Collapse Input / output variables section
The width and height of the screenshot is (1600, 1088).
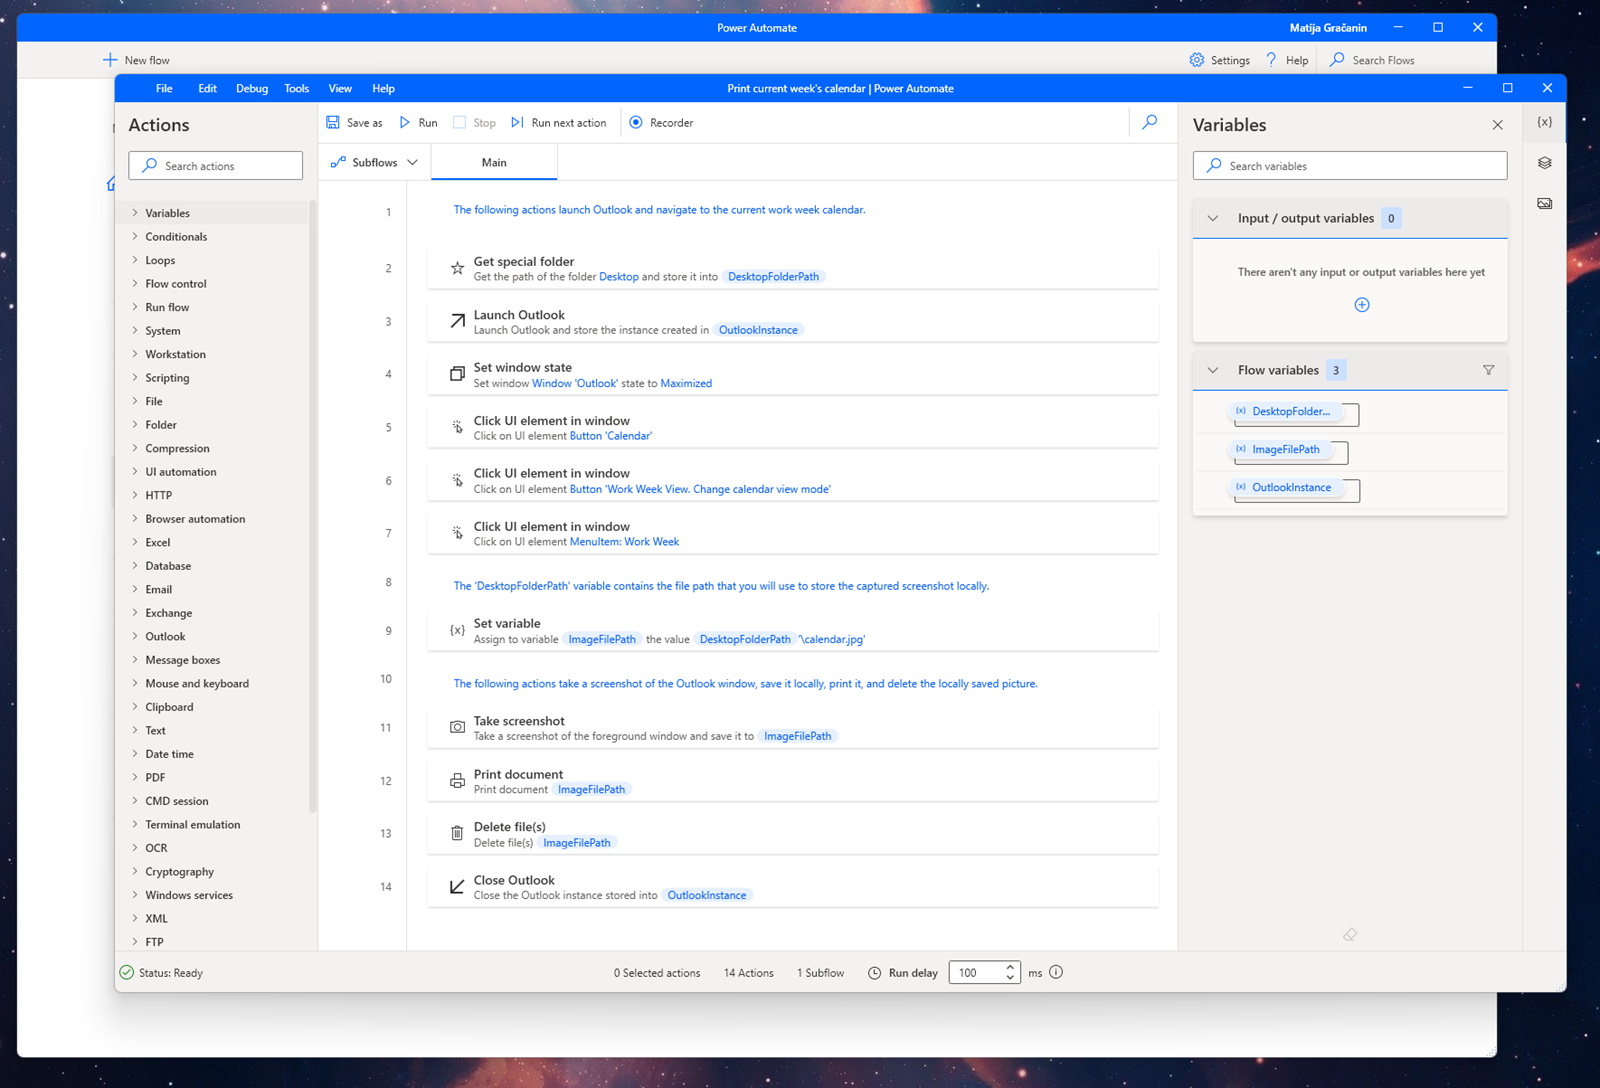[1213, 218]
